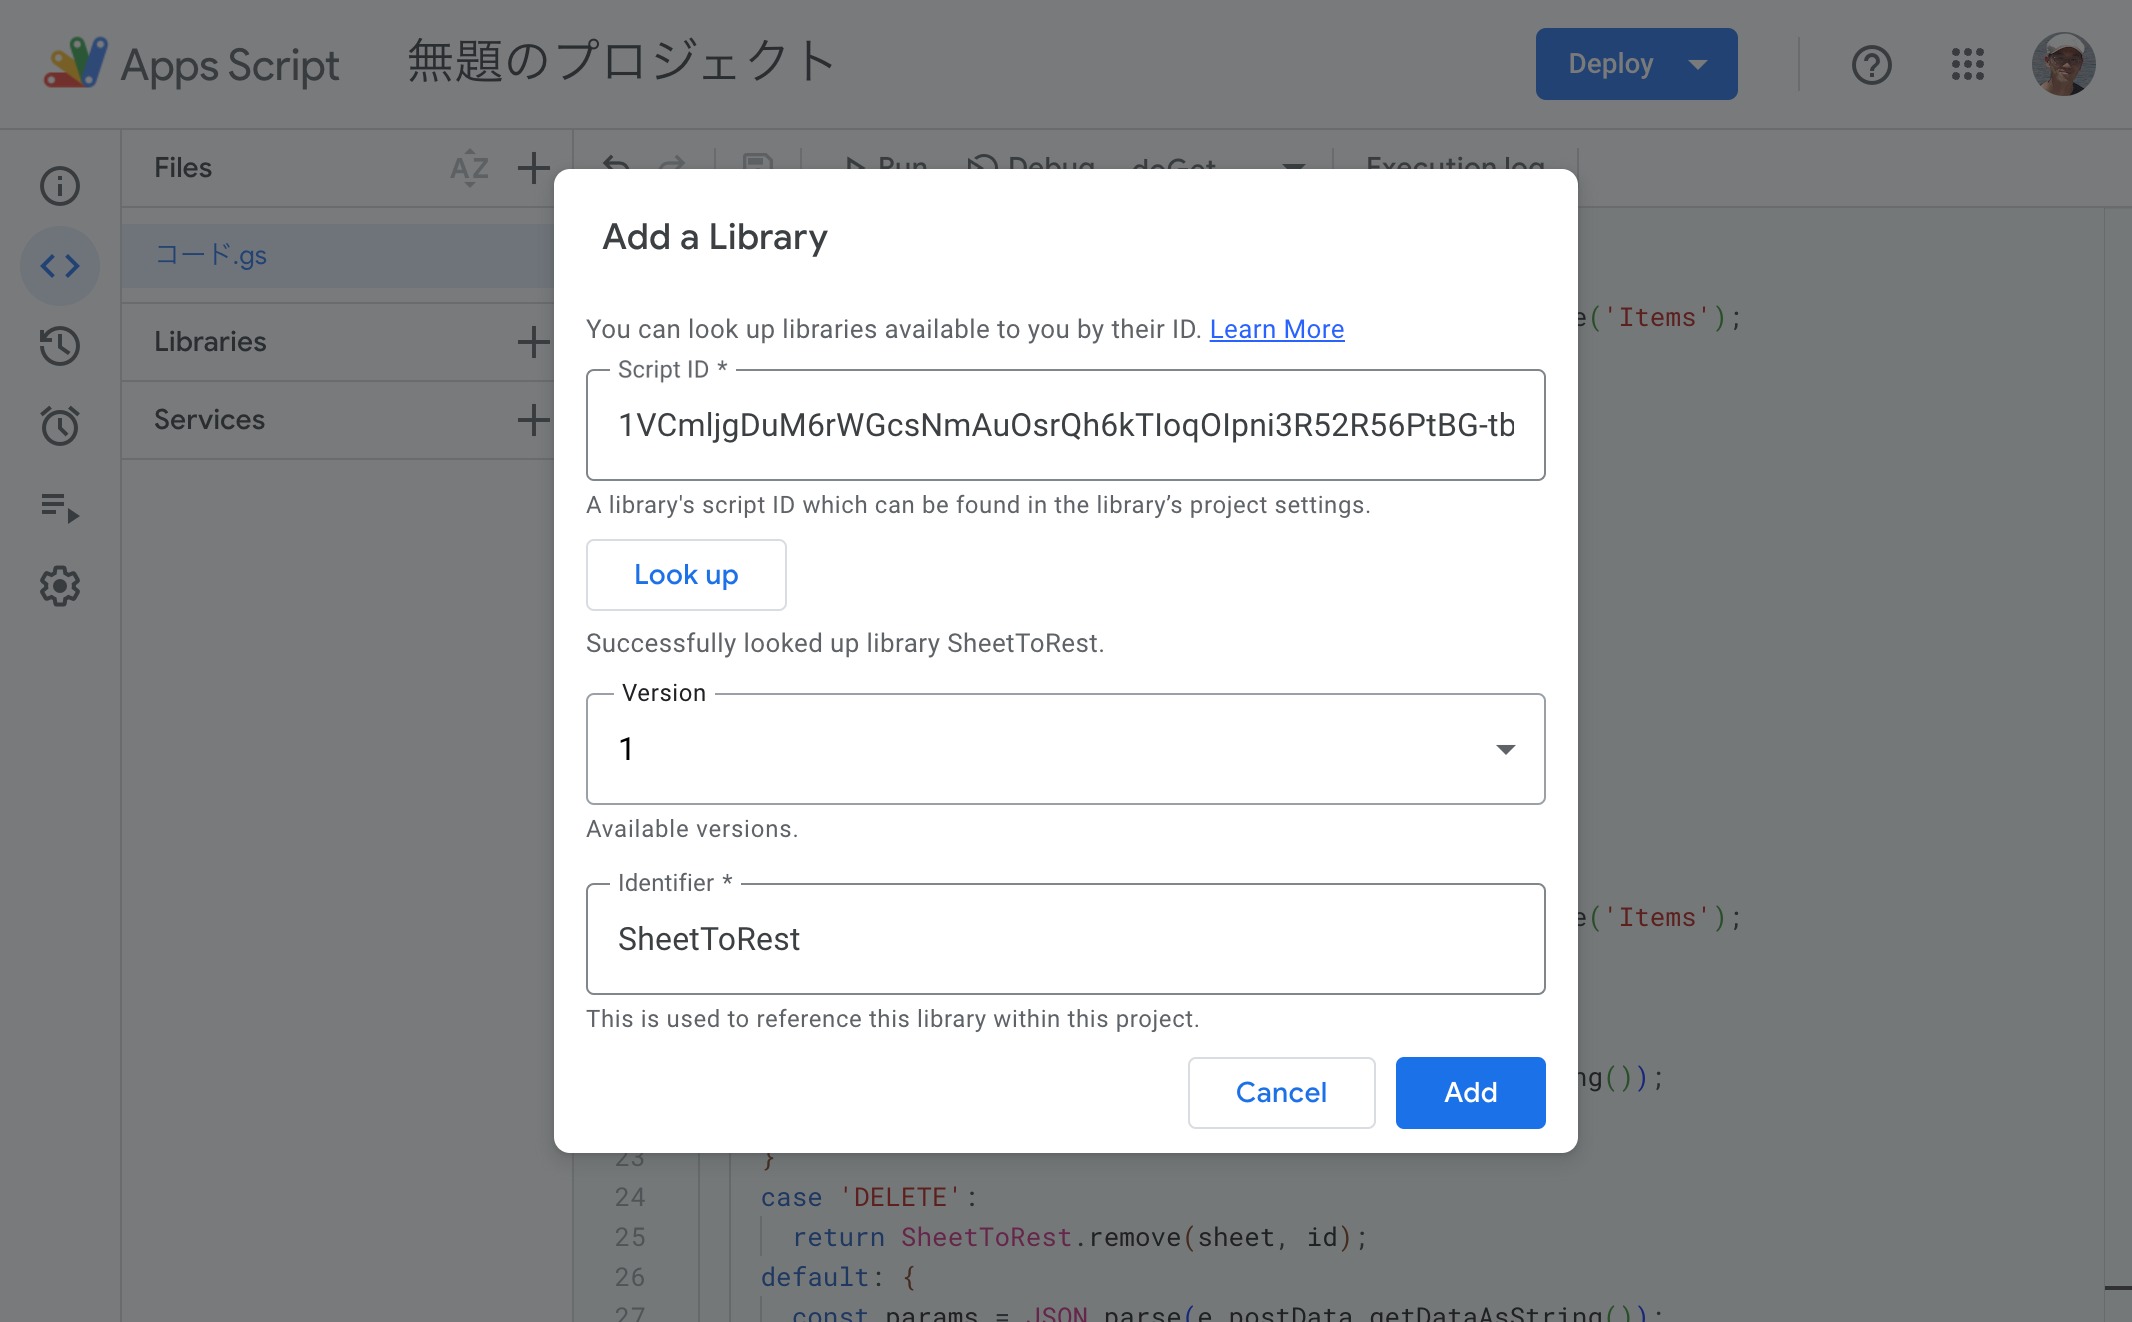
Task: Open the project Overview panel
Action: coord(59,186)
